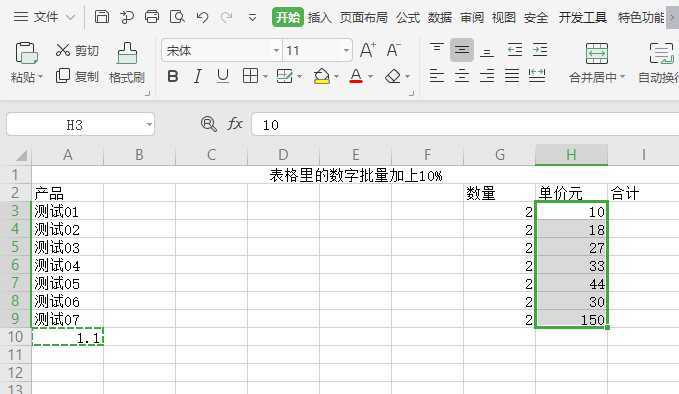Click the 单价元 header cell
The image size is (679, 394).
[x=571, y=193]
